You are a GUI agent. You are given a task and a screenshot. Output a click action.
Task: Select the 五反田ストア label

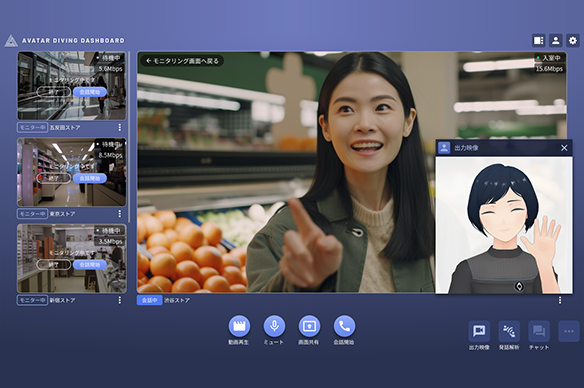[x=65, y=127]
